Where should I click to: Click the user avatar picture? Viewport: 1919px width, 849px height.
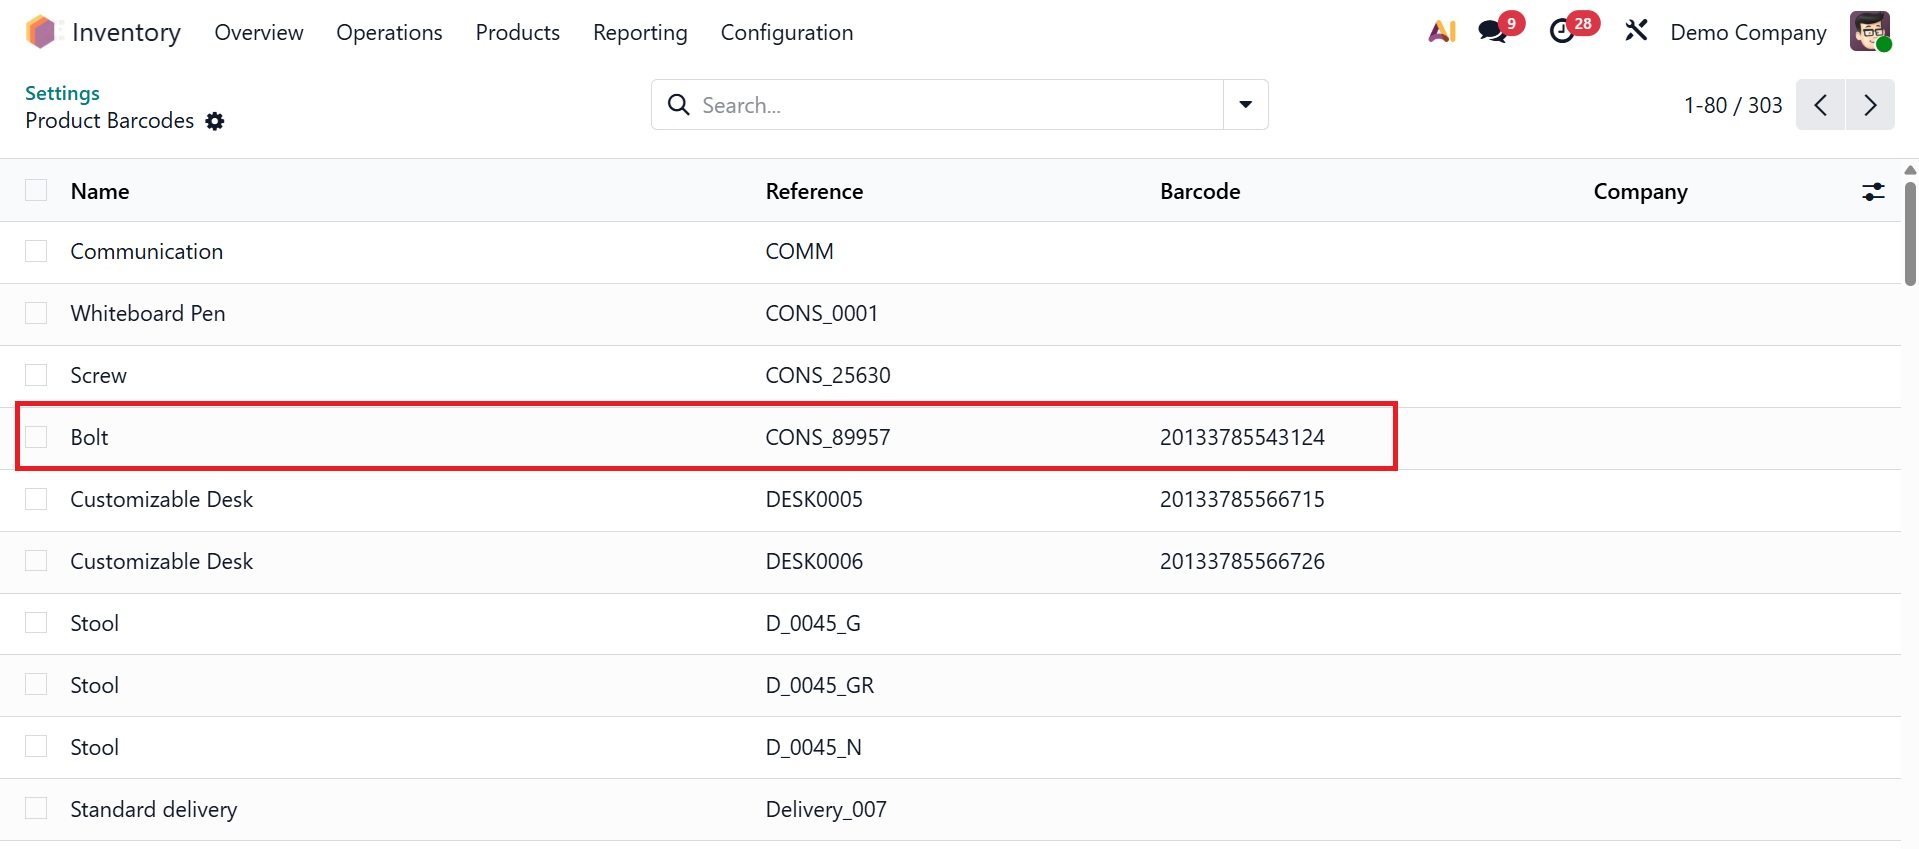pyautogui.click(x=1869, y=32)
